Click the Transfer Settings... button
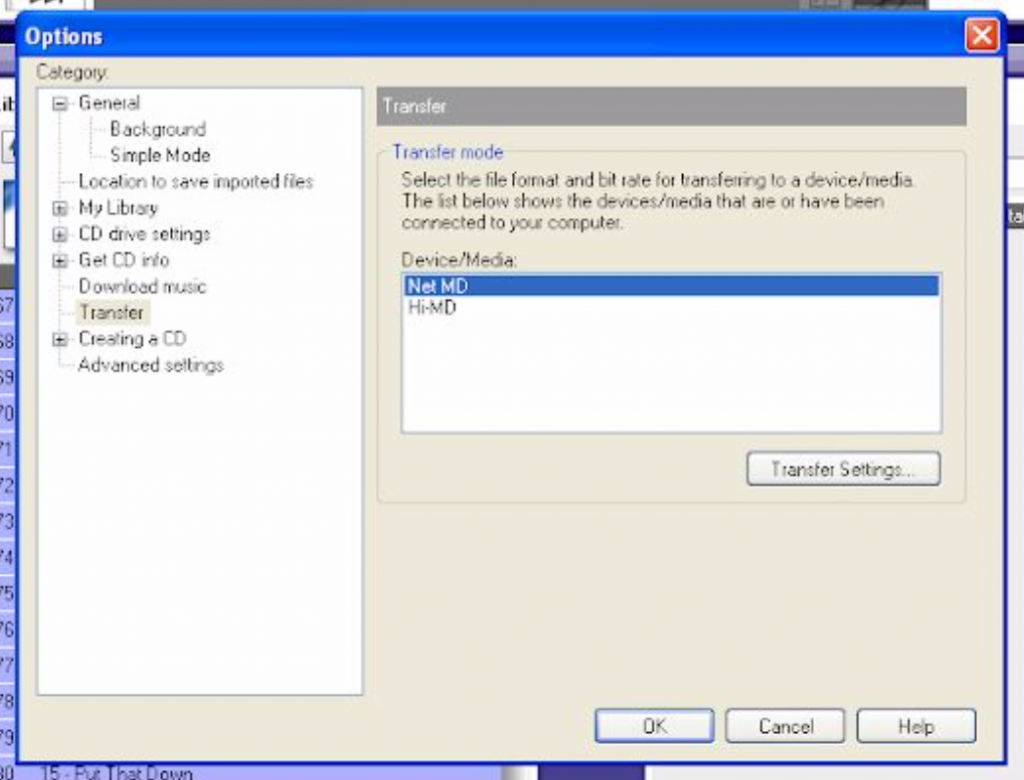The image size is (1024, 780). 842,469
